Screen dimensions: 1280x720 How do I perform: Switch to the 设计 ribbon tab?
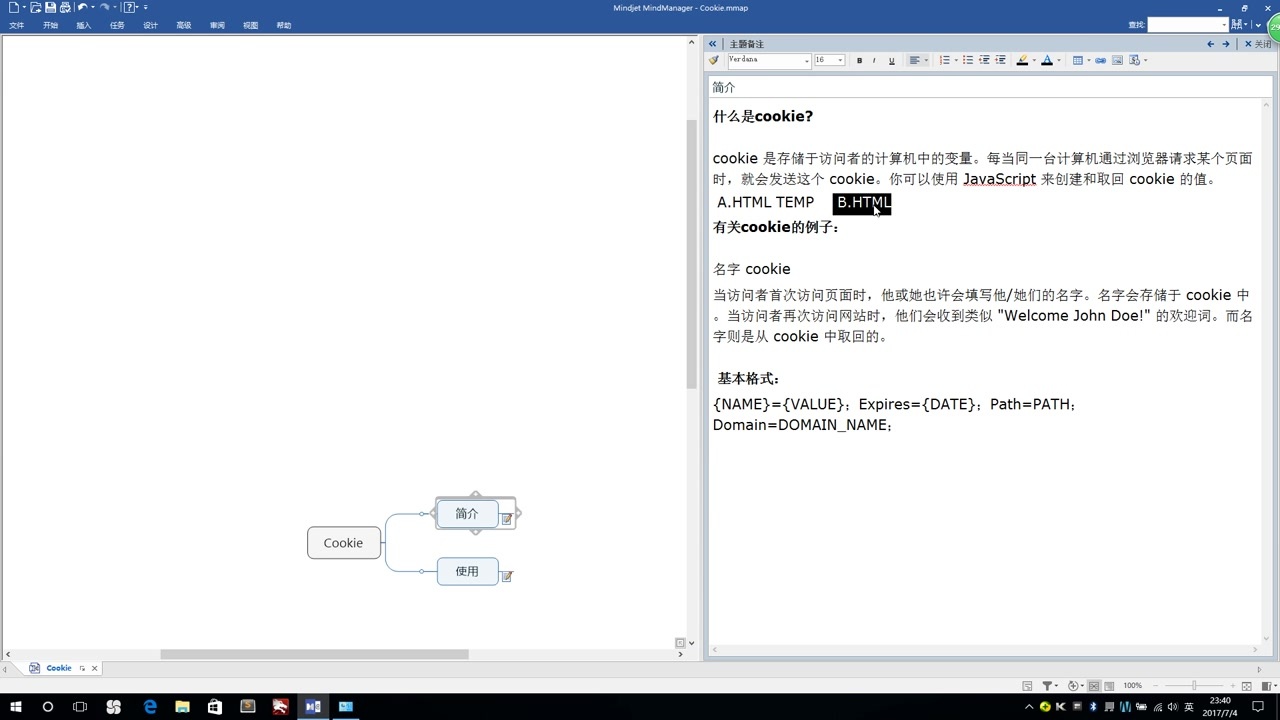[x=150, y=26]
